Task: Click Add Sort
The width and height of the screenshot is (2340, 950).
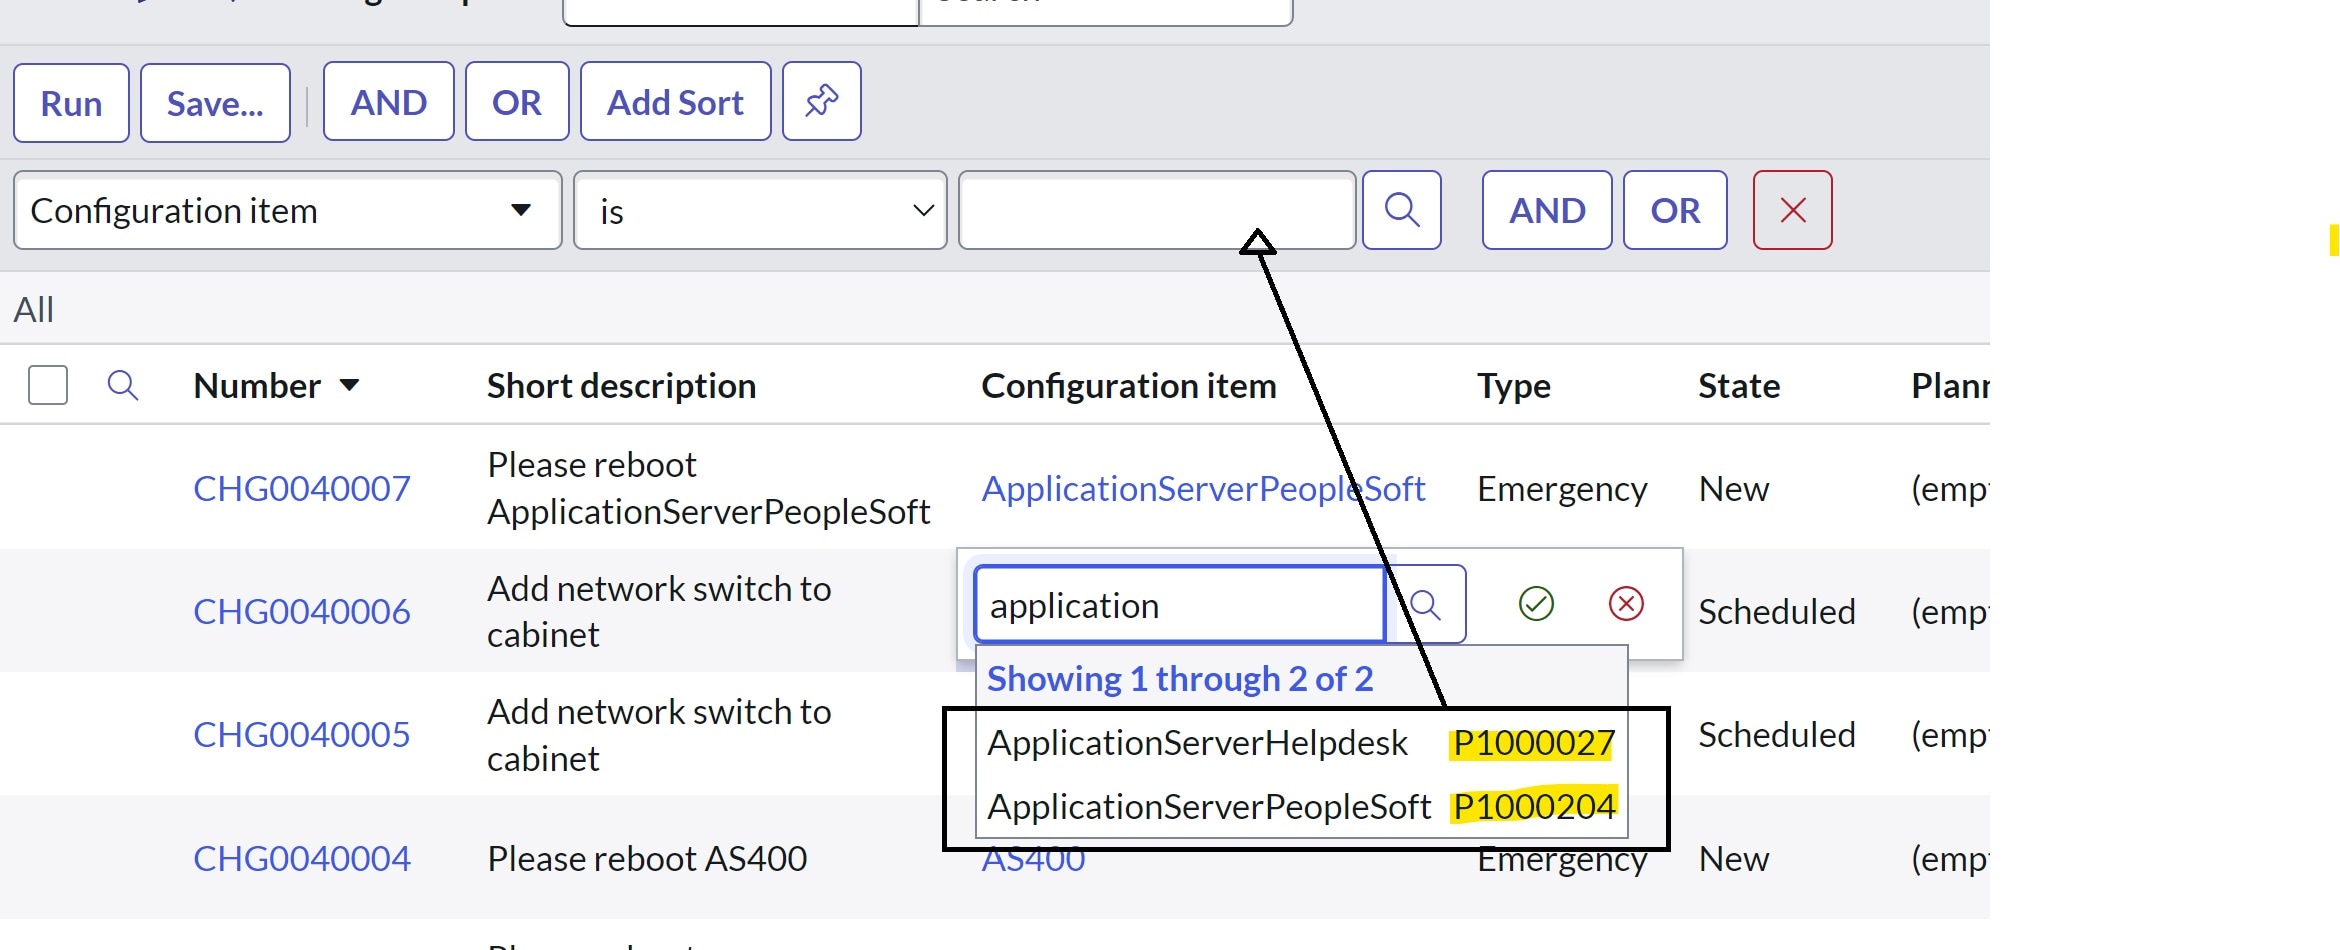Action: tap(675, 101)
